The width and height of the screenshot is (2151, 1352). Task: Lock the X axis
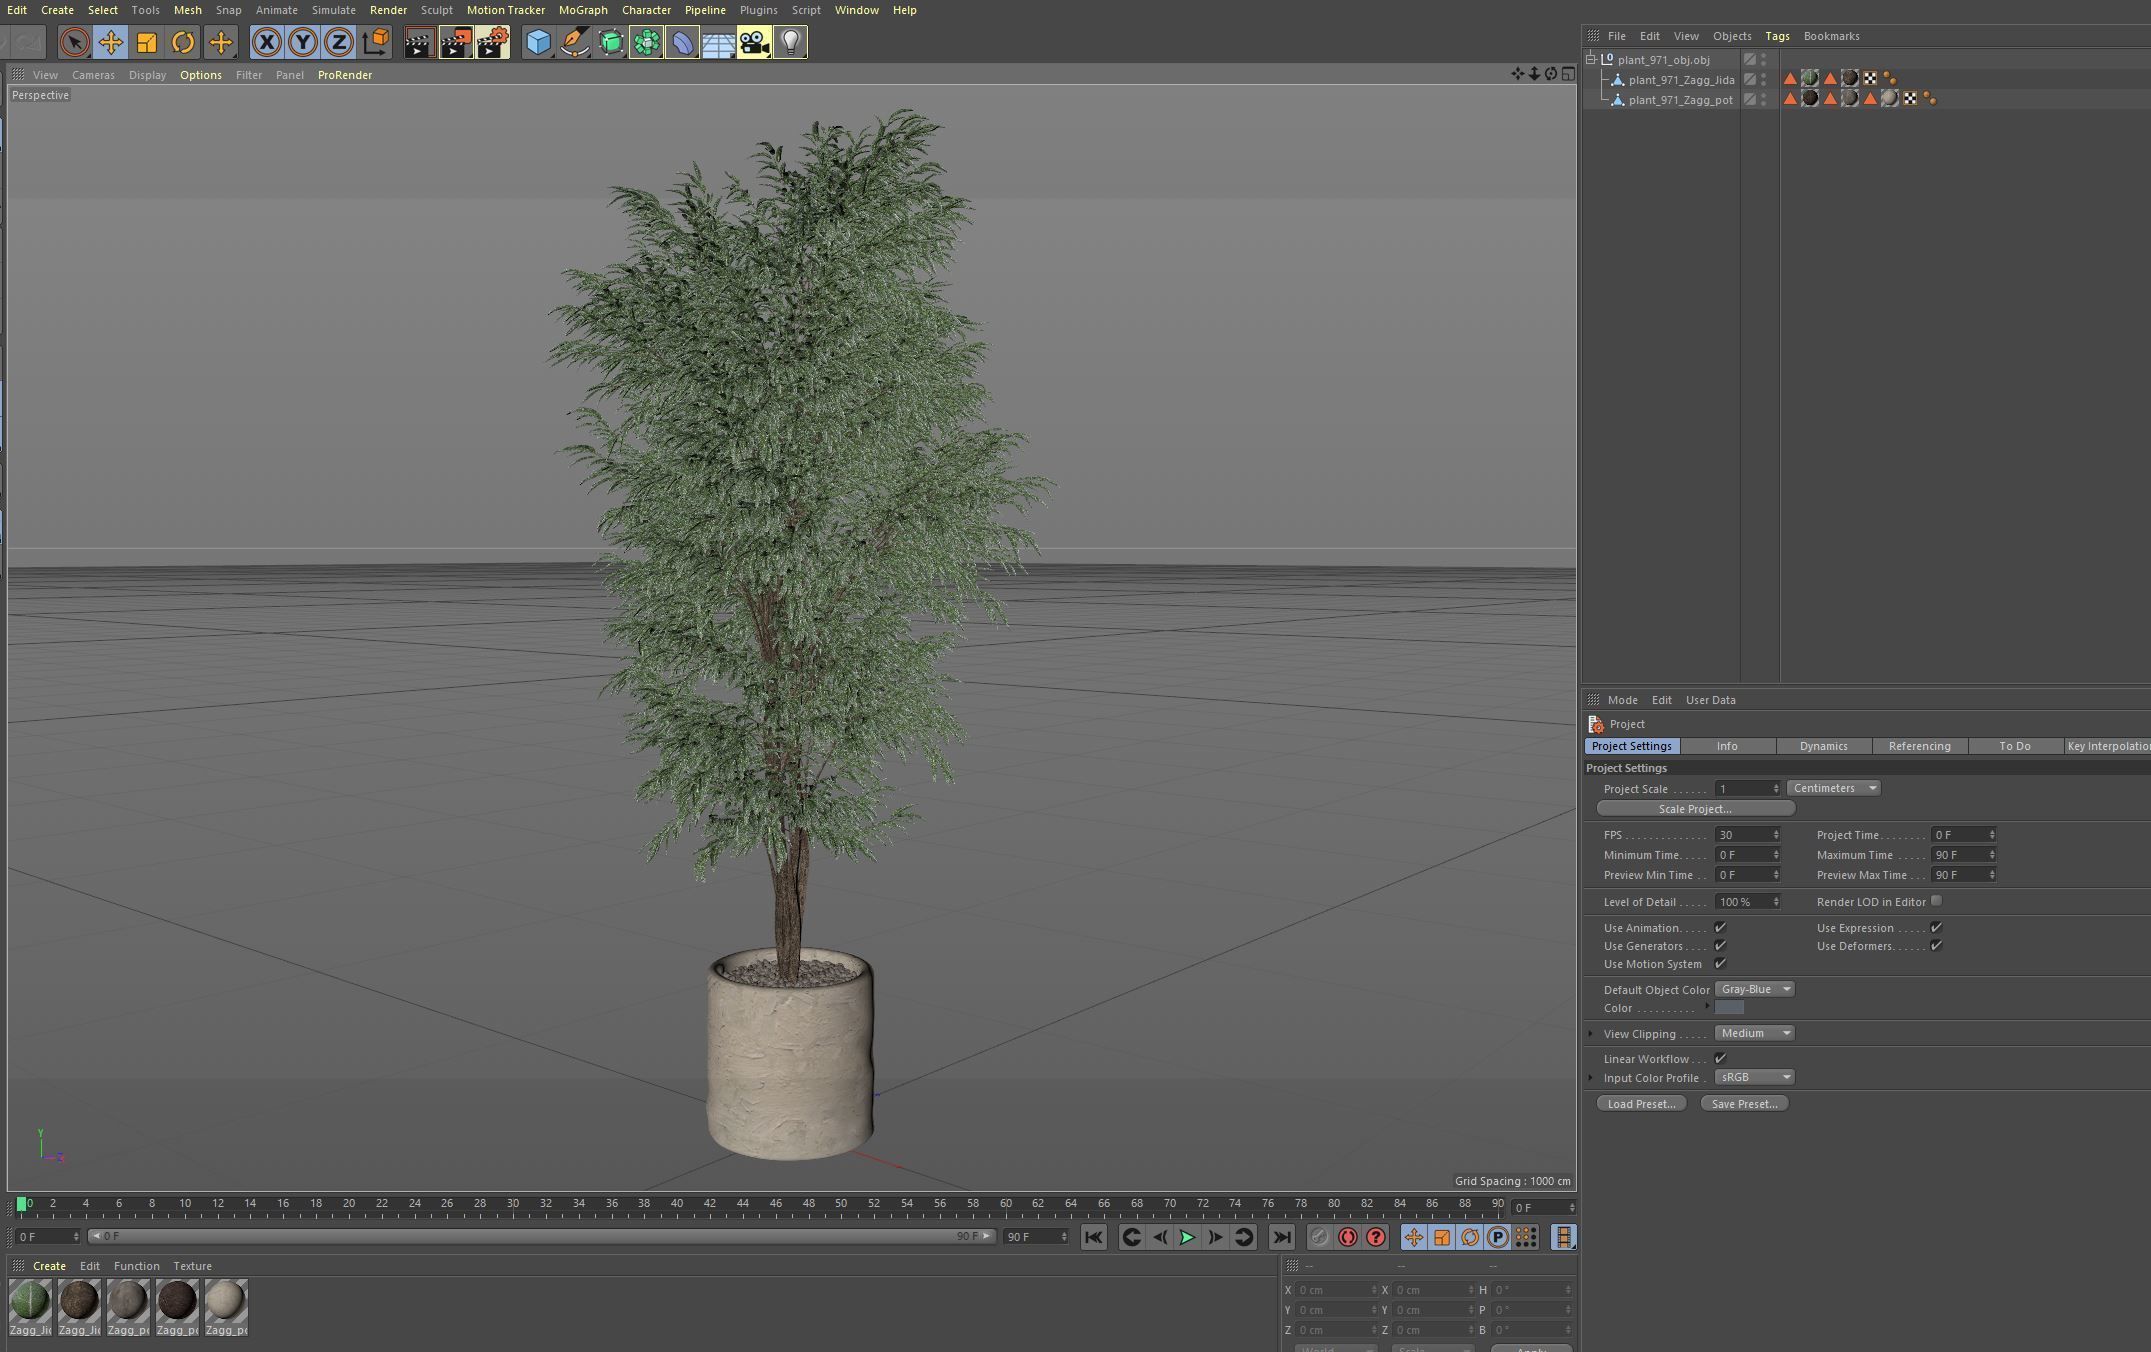(265, 42)
